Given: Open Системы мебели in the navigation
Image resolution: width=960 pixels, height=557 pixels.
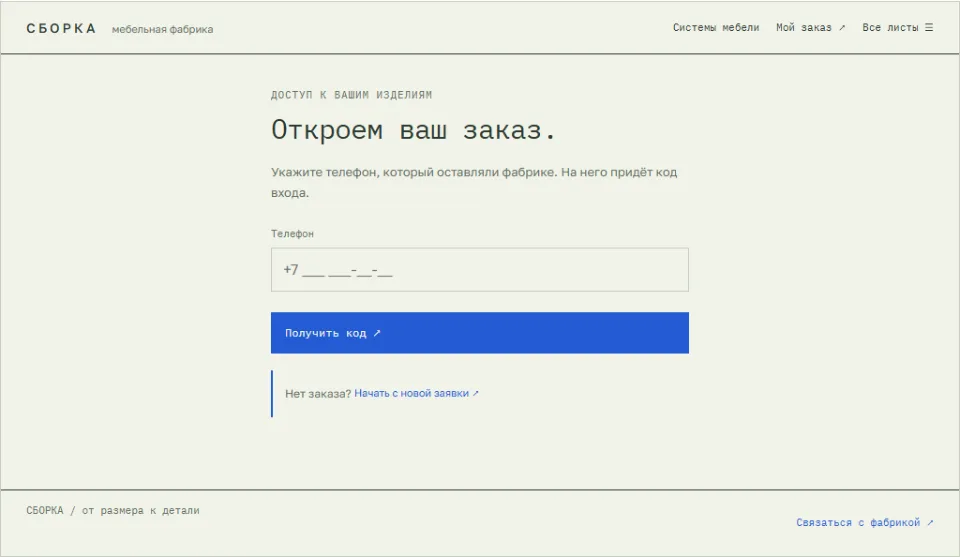Looking at the screenshot, I should pos(716,28).
